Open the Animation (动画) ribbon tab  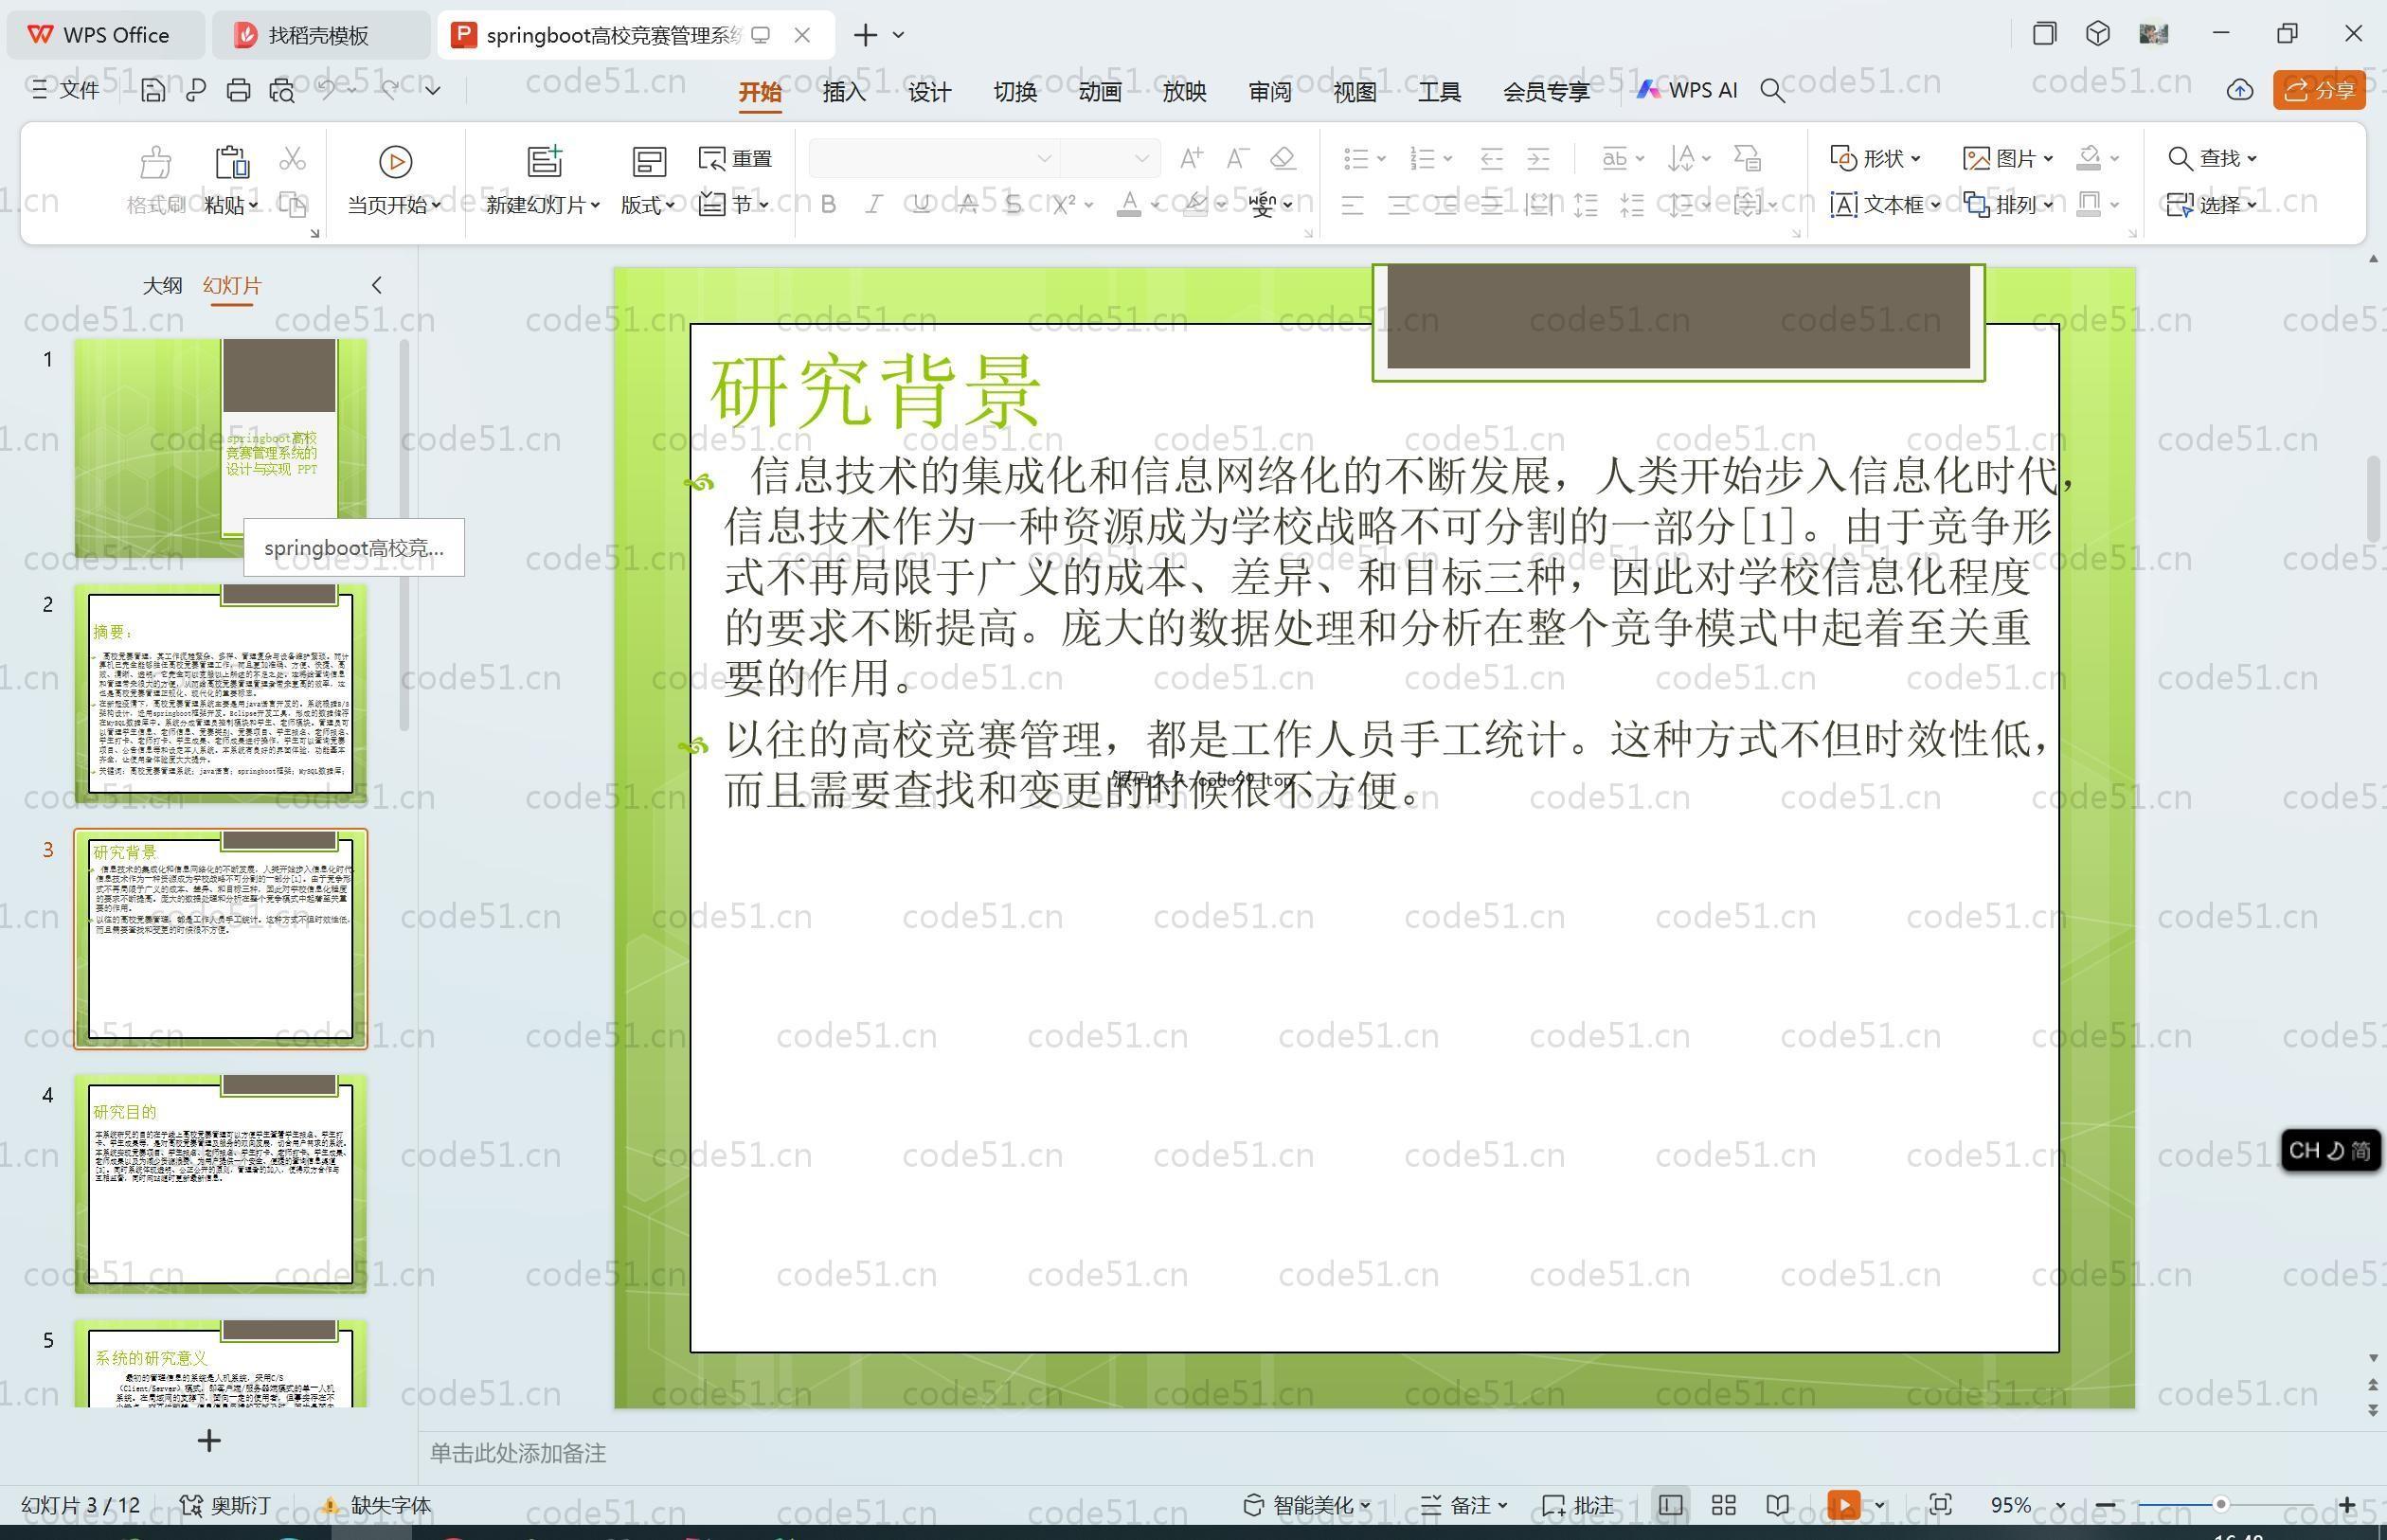[1100, 92]
